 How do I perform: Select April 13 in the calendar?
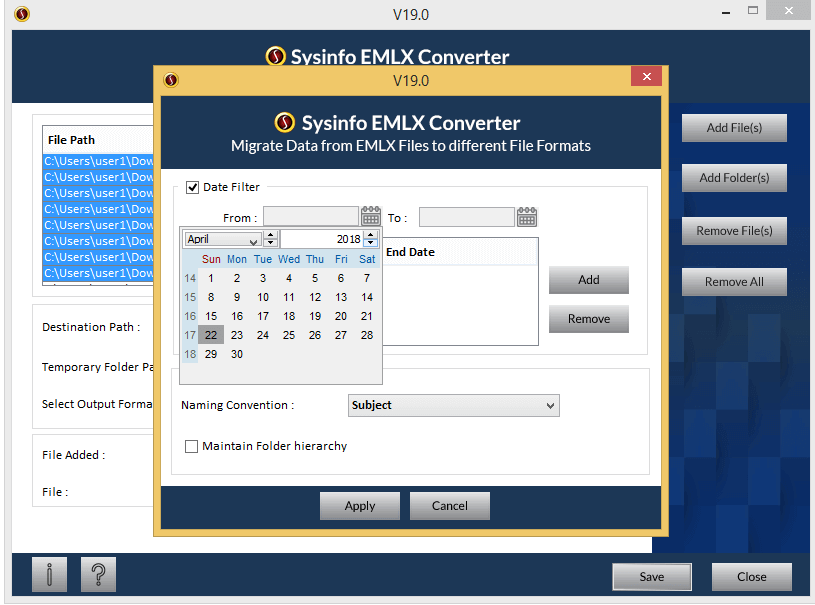[341, 297]
